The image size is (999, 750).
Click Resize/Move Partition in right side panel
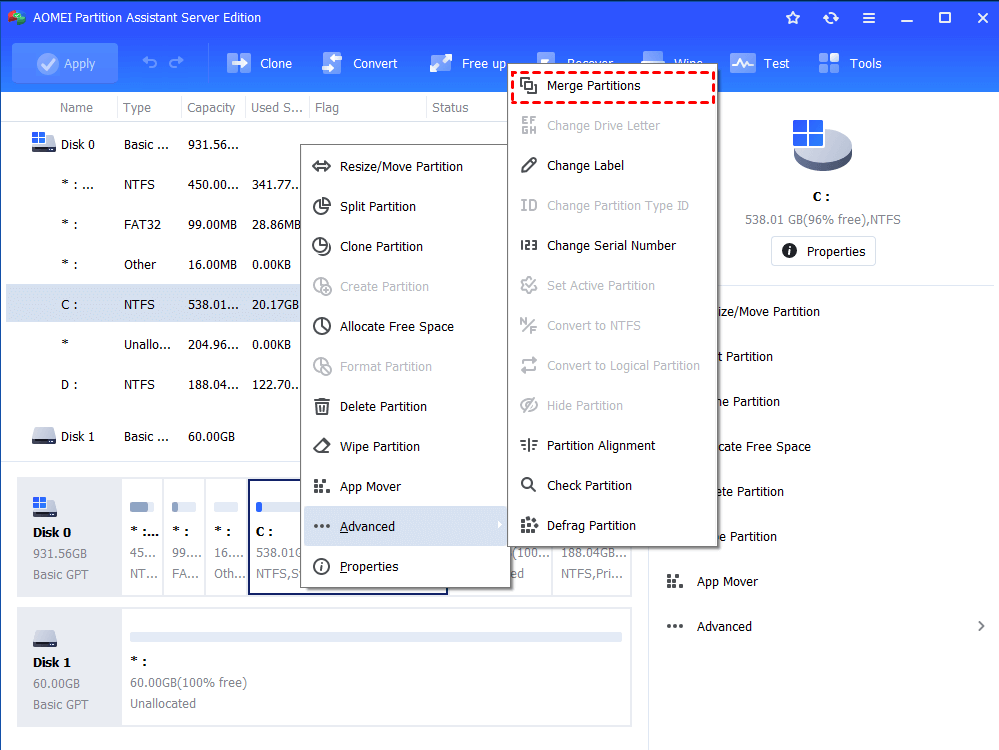(x=768, y=312)
